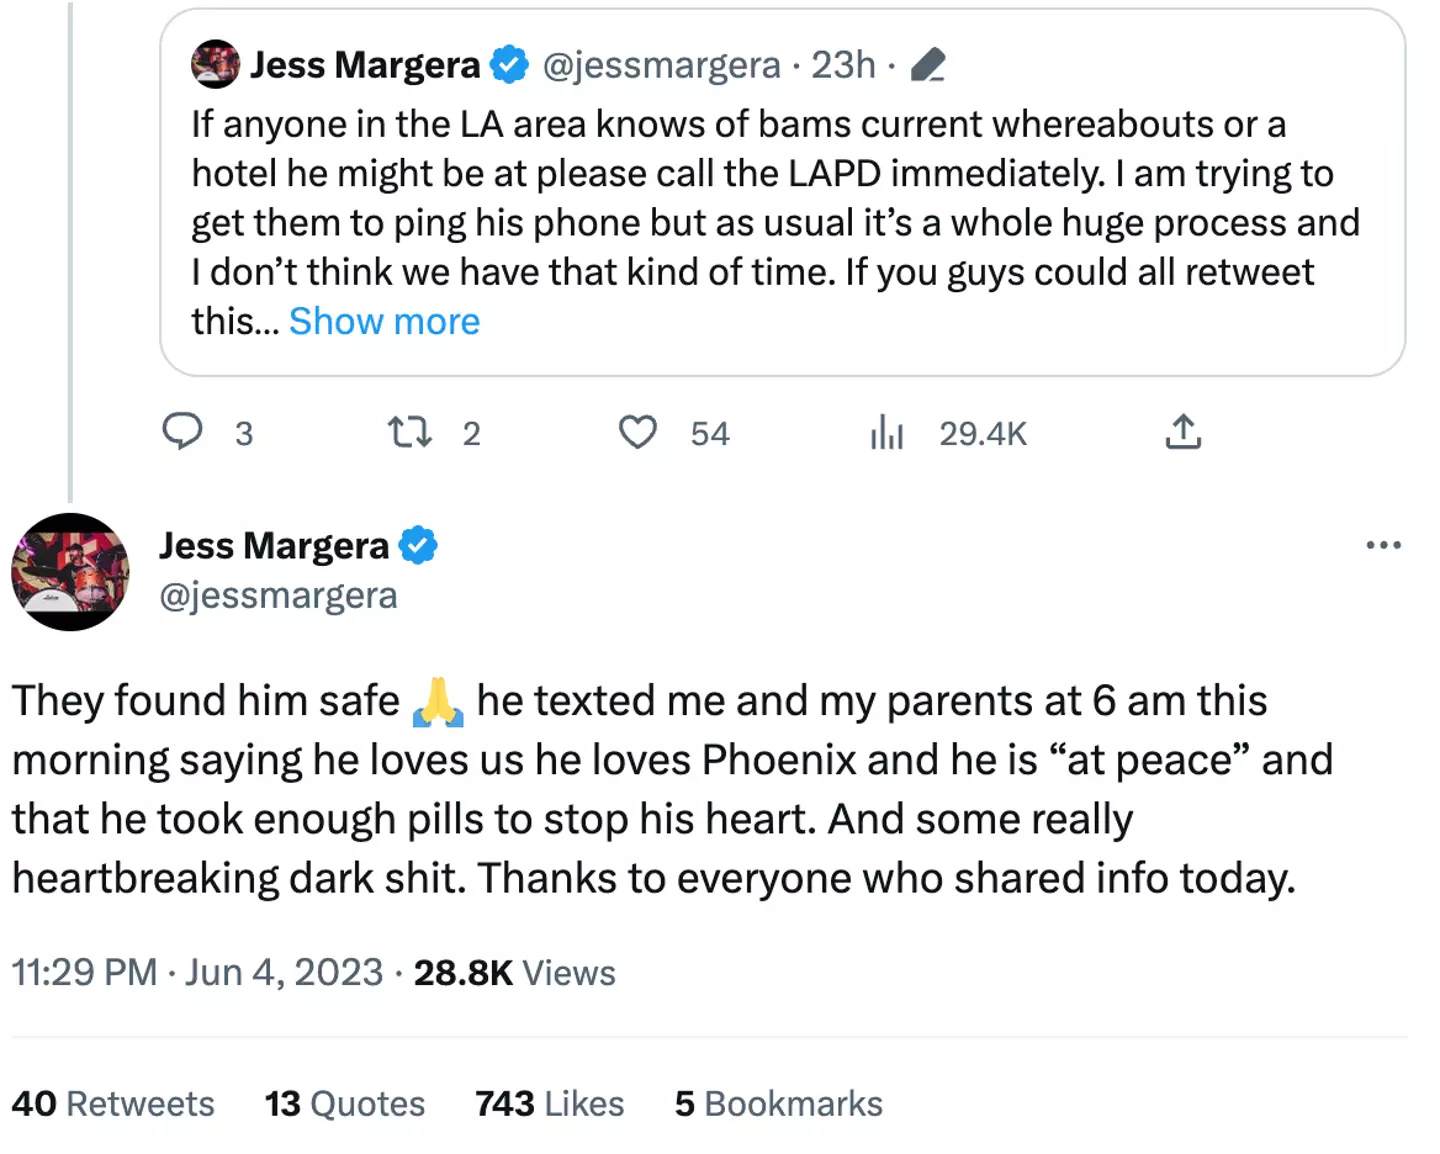Screen dimensions: 1440x1154
Task: Open the @jessmargera handle in main tweet
Action: coord(278,596)
